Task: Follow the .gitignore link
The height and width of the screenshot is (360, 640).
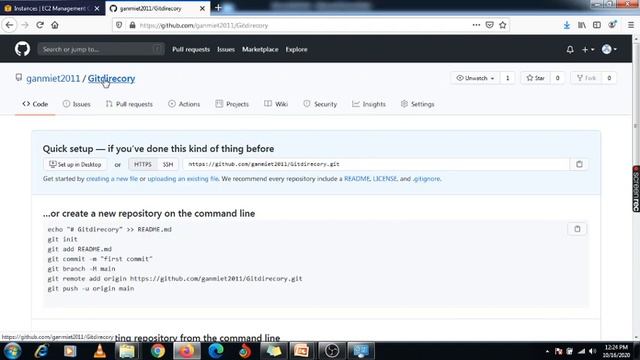Action: (427, 179)
